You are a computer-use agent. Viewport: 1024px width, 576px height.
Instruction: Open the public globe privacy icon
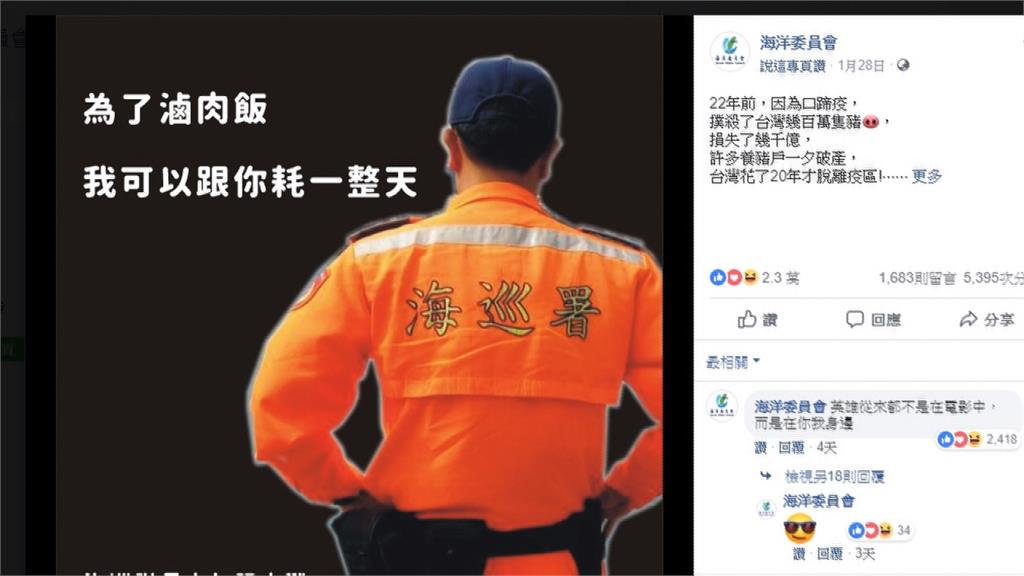903,65
